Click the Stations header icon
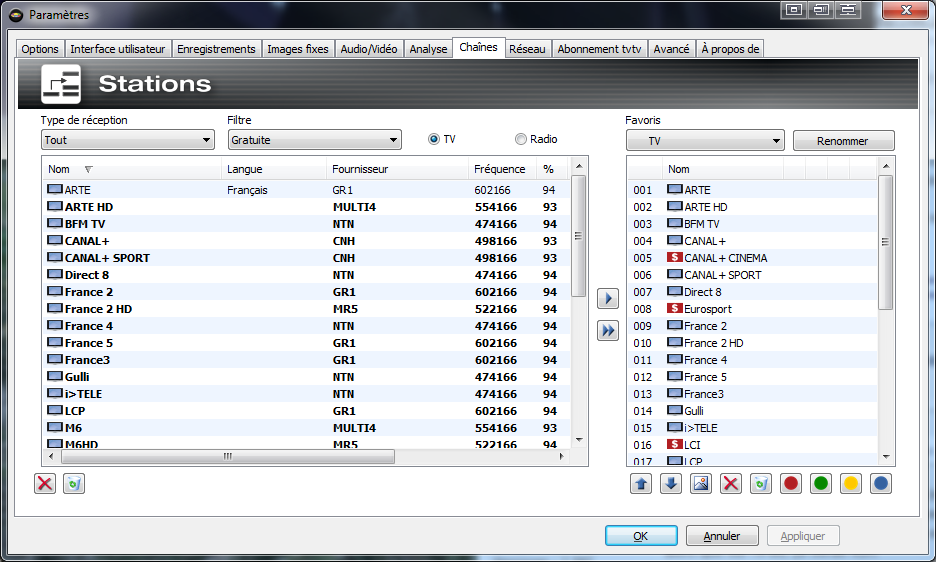This screenshot has width=936, height=562. pos(61,84)
